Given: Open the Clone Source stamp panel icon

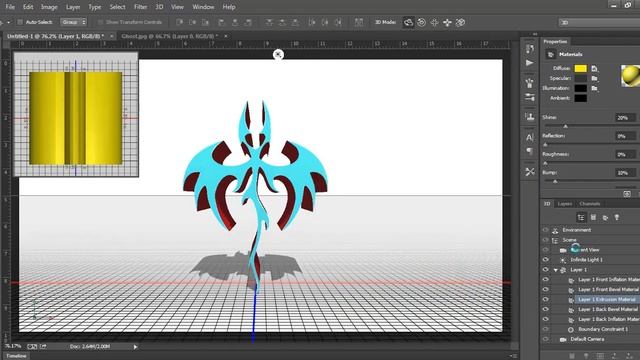Looking at the screenshot, I should coord(530,117).
